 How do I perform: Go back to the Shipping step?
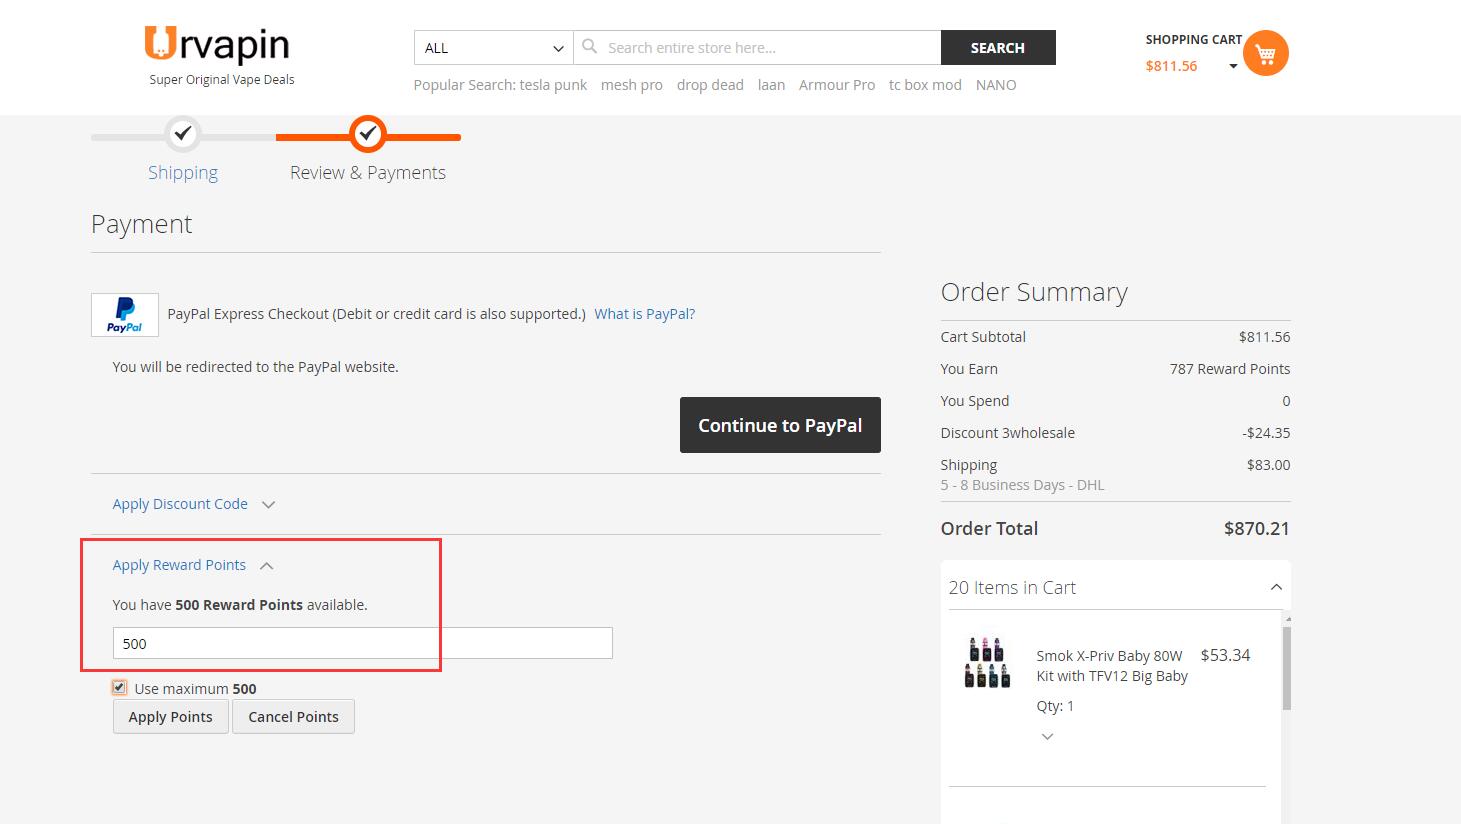(183, 172)
